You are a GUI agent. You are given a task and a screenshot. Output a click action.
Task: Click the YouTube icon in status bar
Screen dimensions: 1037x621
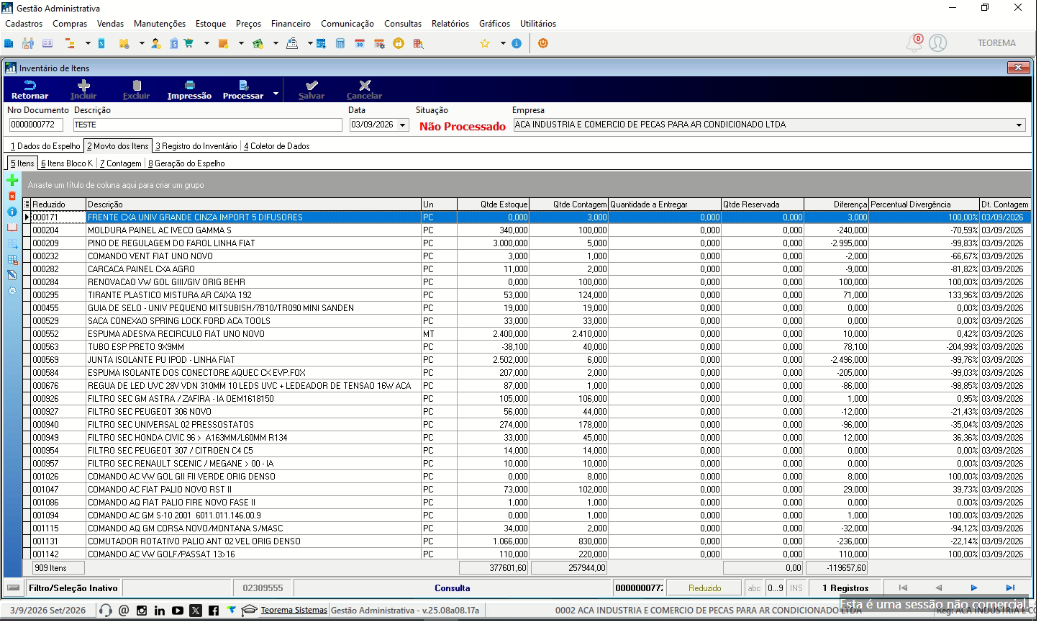[x=177, y=610]
